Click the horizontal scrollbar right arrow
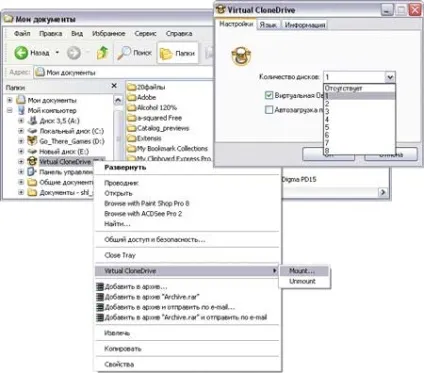424x373 pixels. (383, 192)
